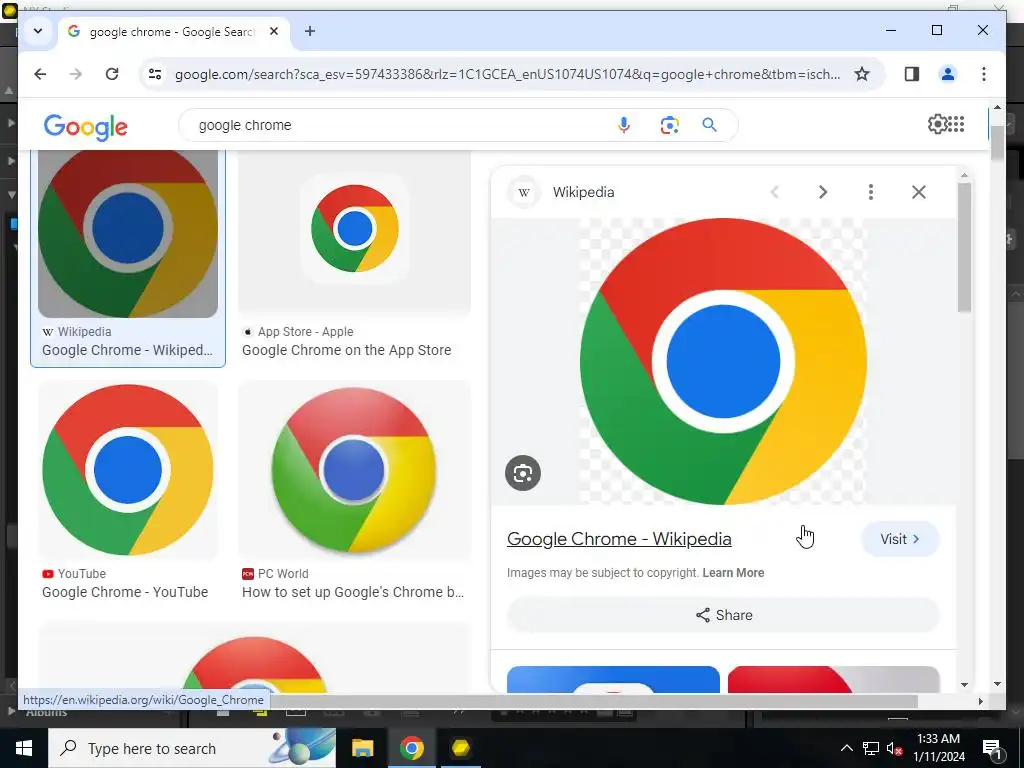Close the google chrome search tab
Image resolution: width=1024 pixels, height=768 pixels.
274,31
